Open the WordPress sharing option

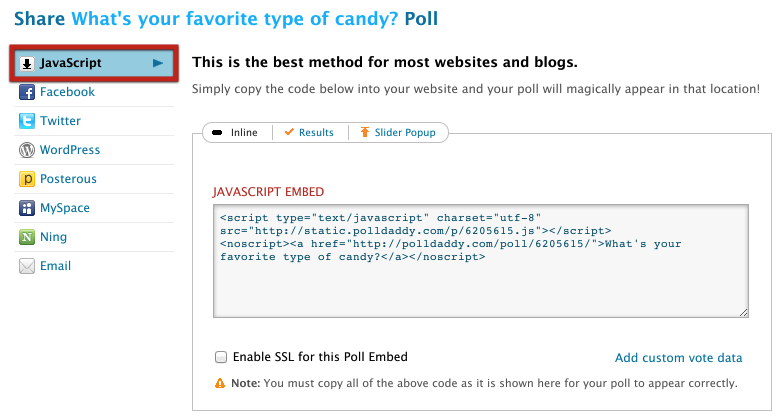pyautogui.click(x=70, y=150)
